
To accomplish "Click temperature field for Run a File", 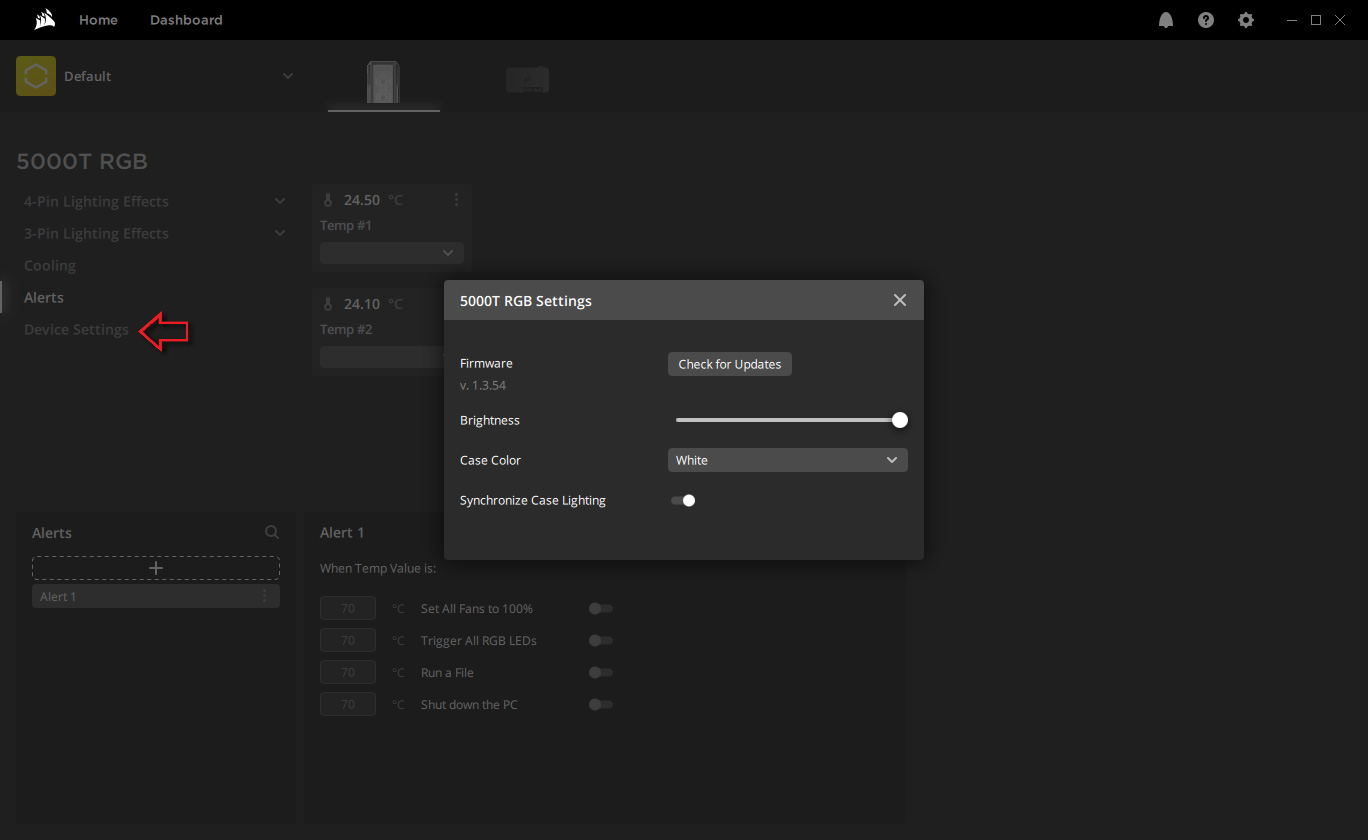I will click(x=348, y=672).
